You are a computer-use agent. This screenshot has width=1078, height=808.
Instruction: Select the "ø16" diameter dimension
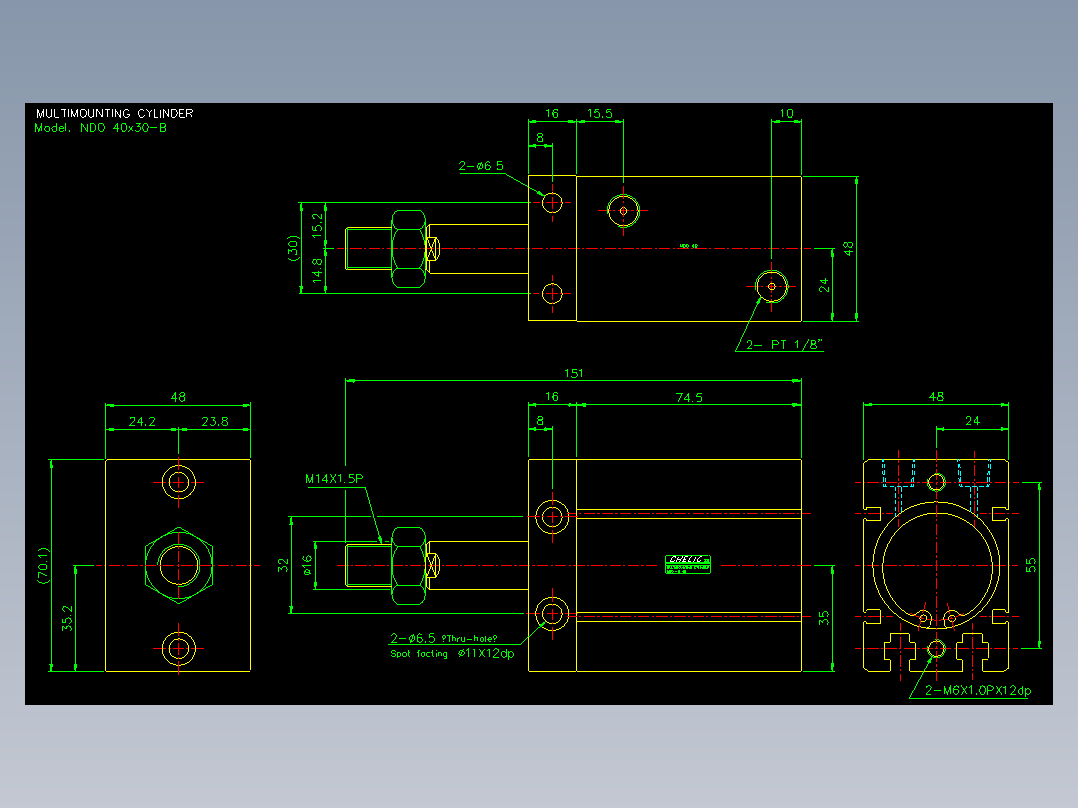pyautogui.click(x=307, y=565)
